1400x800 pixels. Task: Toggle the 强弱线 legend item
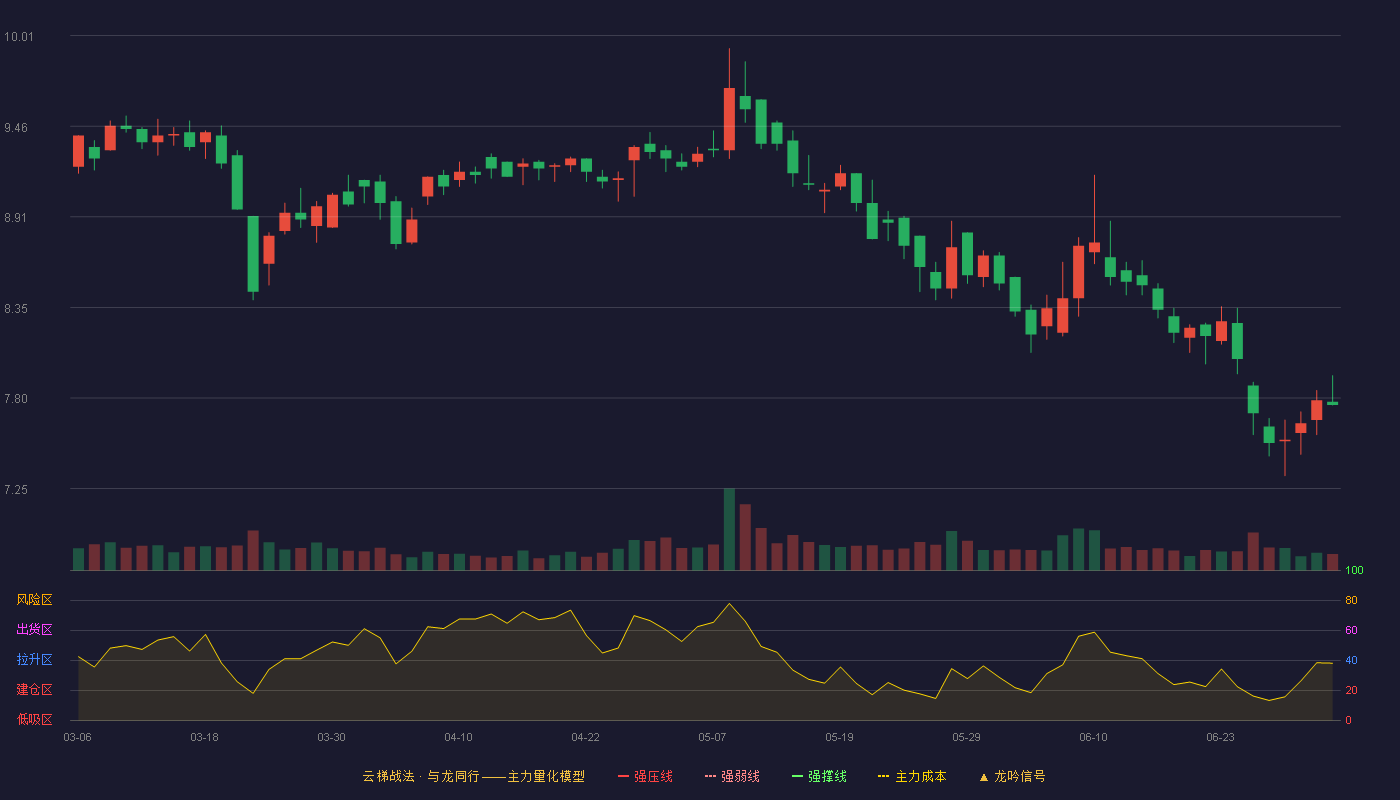coord(732,776)
